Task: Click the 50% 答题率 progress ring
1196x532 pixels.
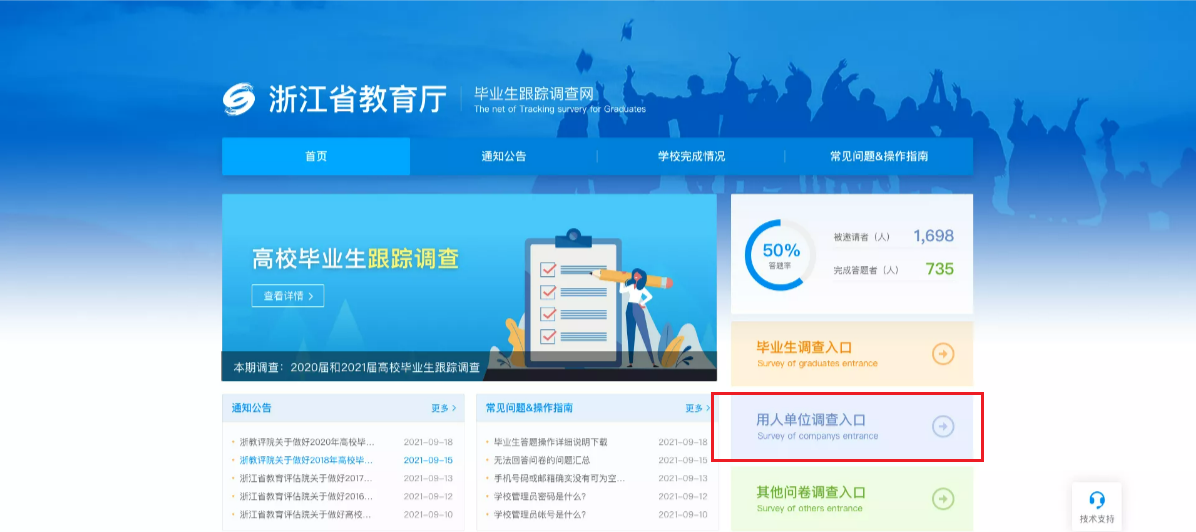Action: [780, 255]
